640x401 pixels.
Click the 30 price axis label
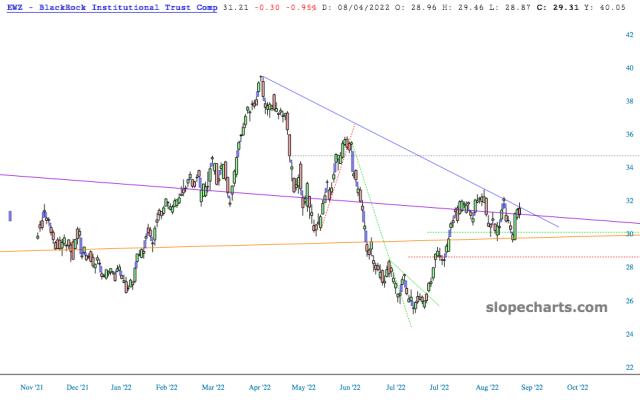629,234
